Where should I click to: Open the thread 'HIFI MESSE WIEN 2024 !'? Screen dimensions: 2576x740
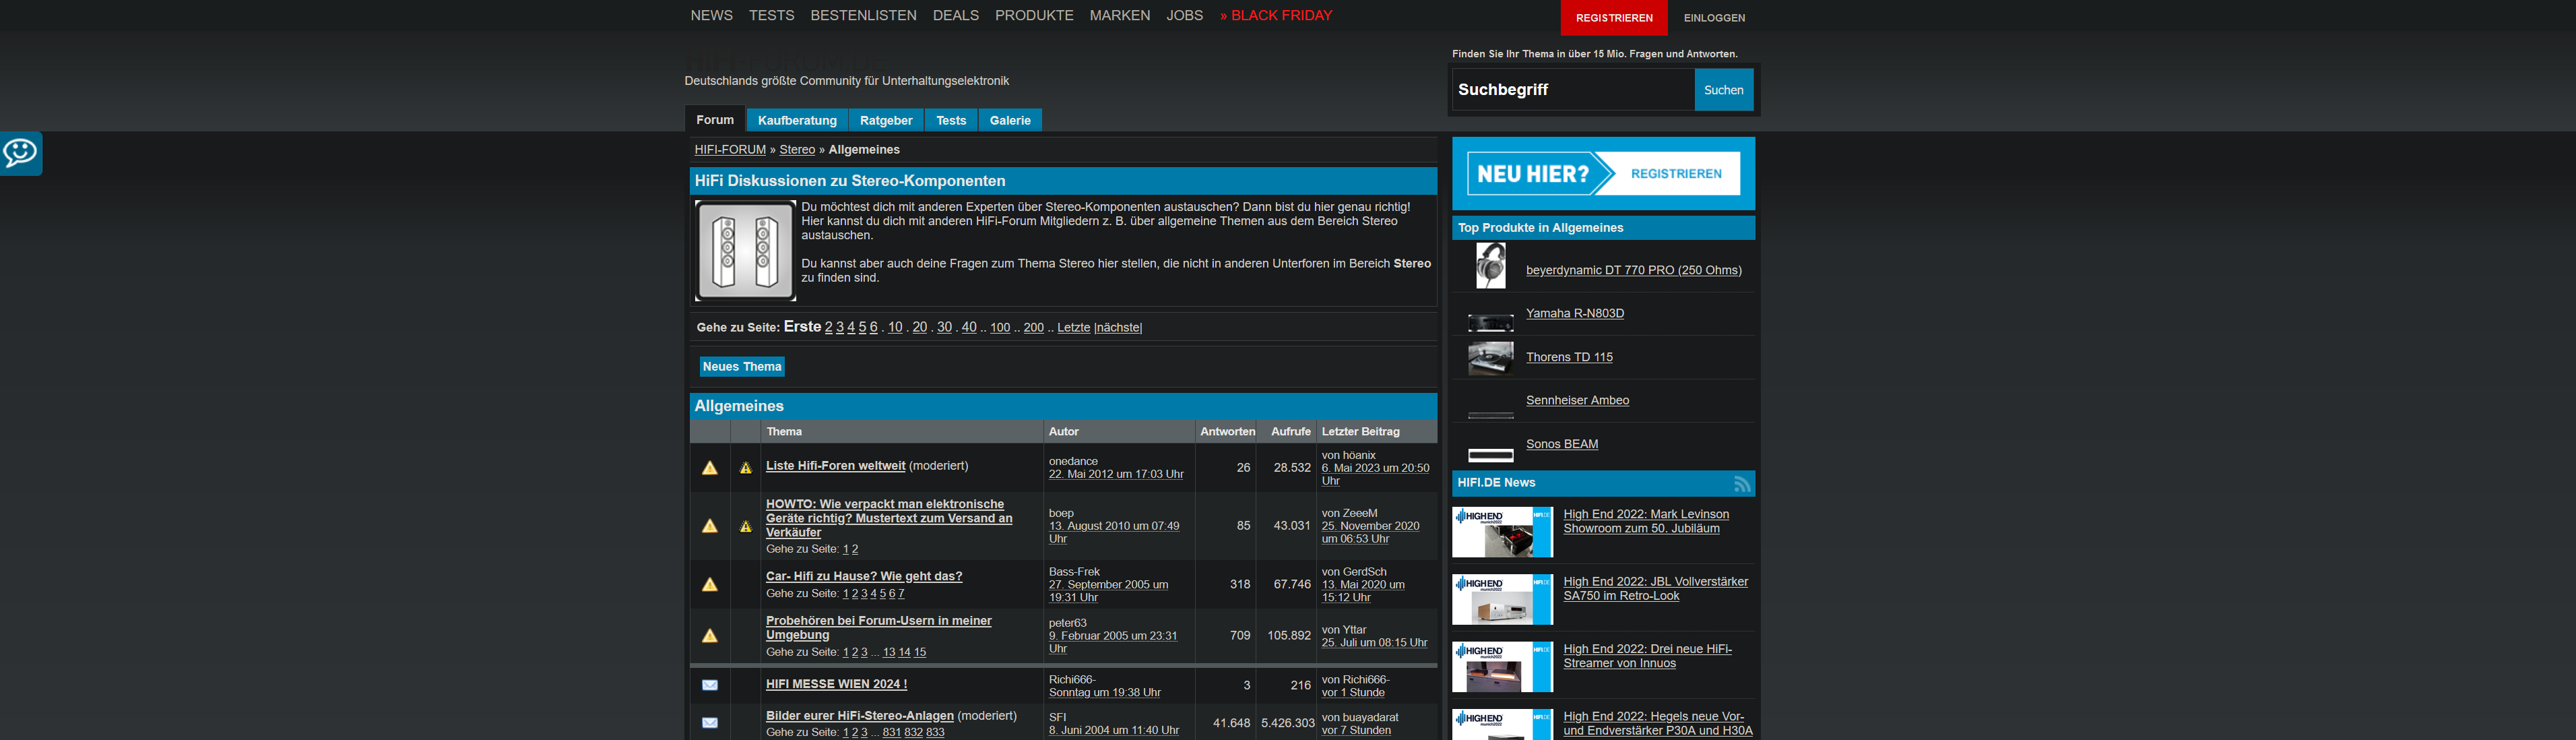click(836, 684)
